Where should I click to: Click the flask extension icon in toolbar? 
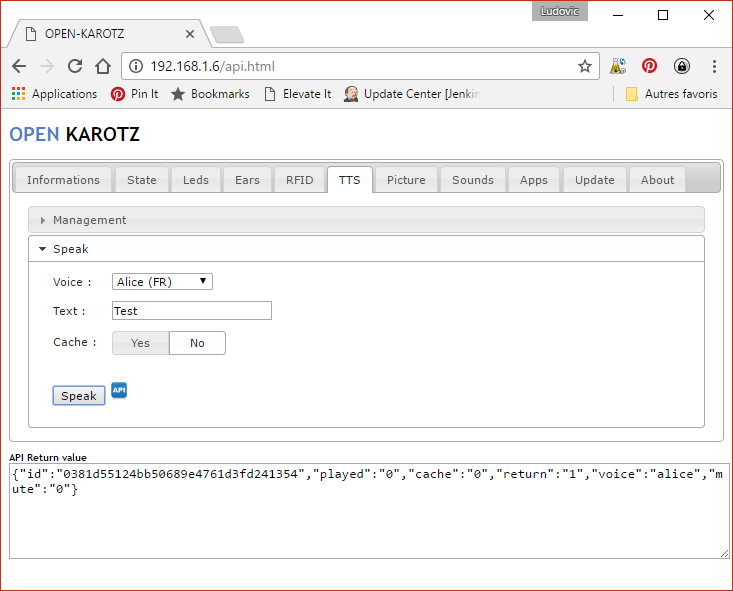pos(618,66)
